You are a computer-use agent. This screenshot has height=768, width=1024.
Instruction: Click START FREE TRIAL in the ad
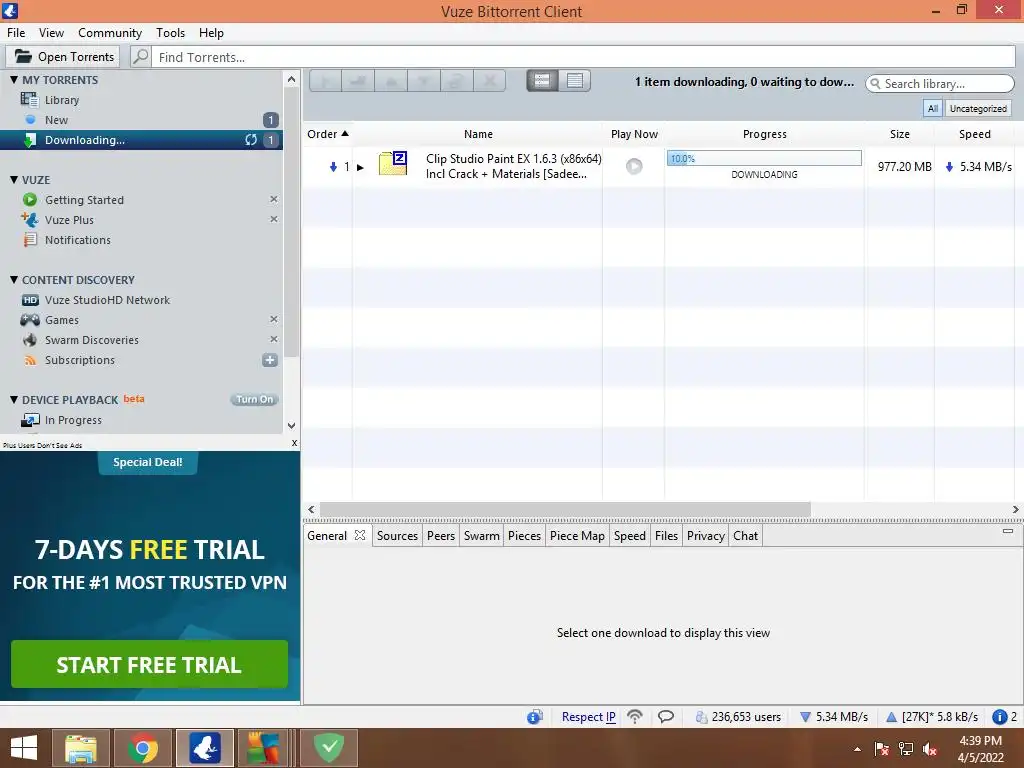(x=149, y=664)
